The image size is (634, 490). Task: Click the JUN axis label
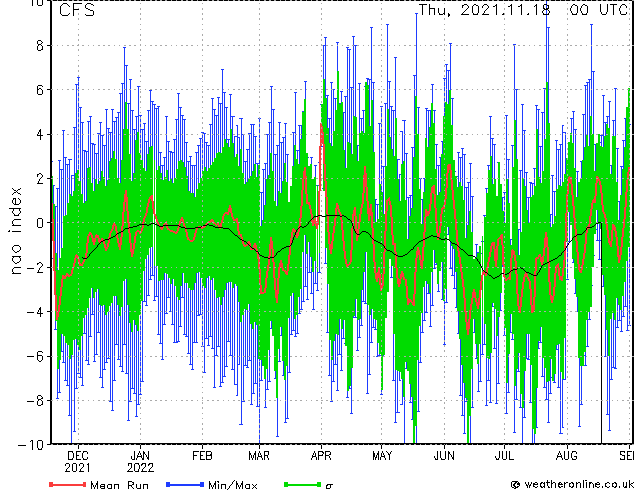point(444,456)
